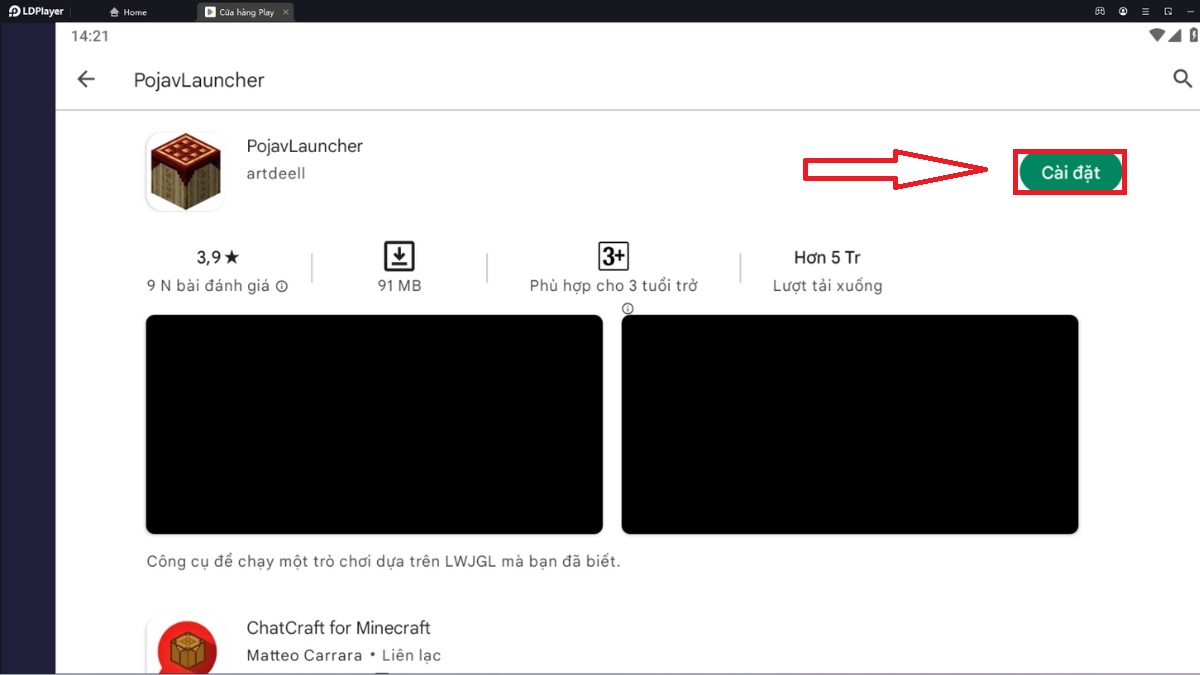Open LDPlayer game controls settings
Screen dimensions: 1200x675
point(1099,11)
